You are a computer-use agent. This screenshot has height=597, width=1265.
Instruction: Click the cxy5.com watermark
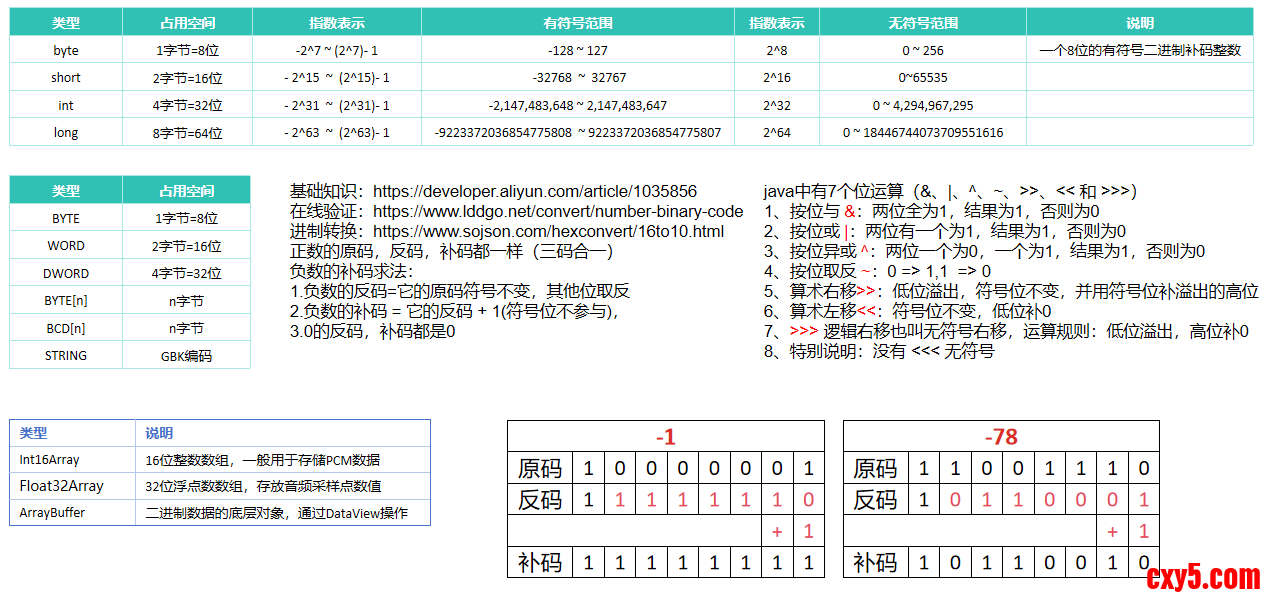click(1203, 577)
